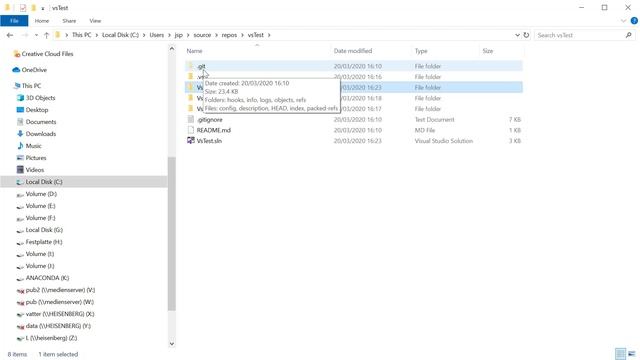Click 'Local Disk (C:)' breadcrumb
This screenshot has width=640, height=360.
[x=120, y=35]
